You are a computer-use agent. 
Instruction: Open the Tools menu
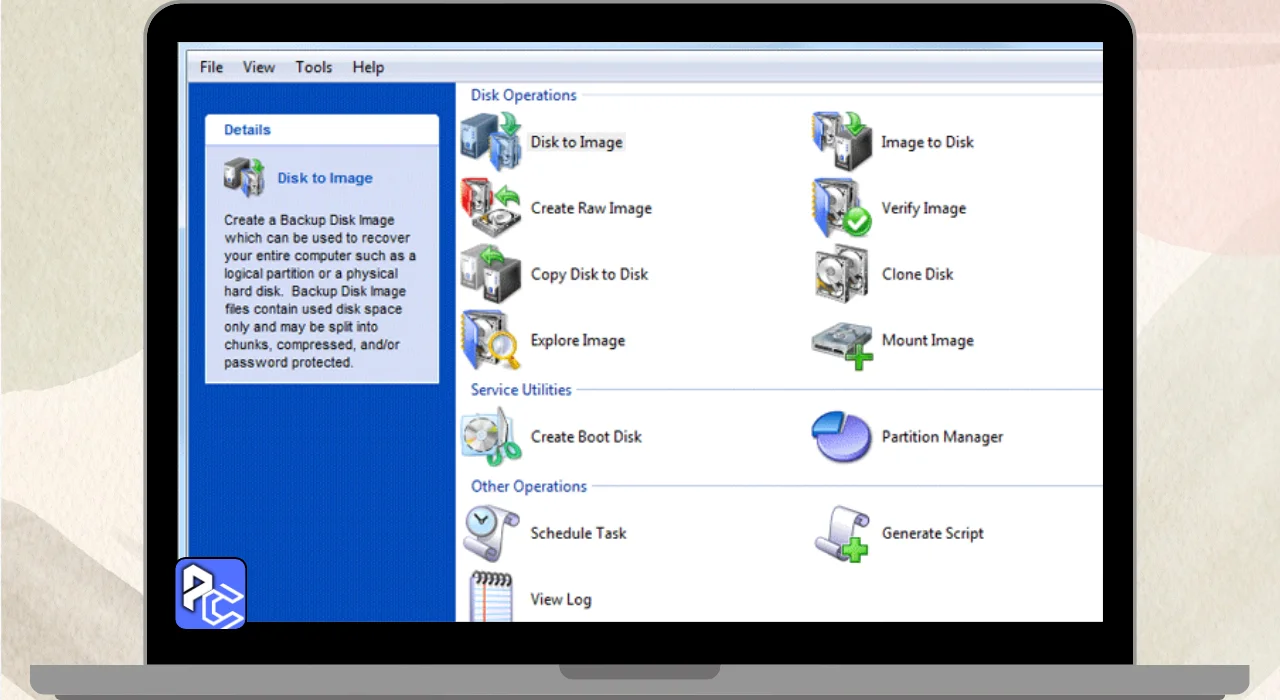[314, 67]
